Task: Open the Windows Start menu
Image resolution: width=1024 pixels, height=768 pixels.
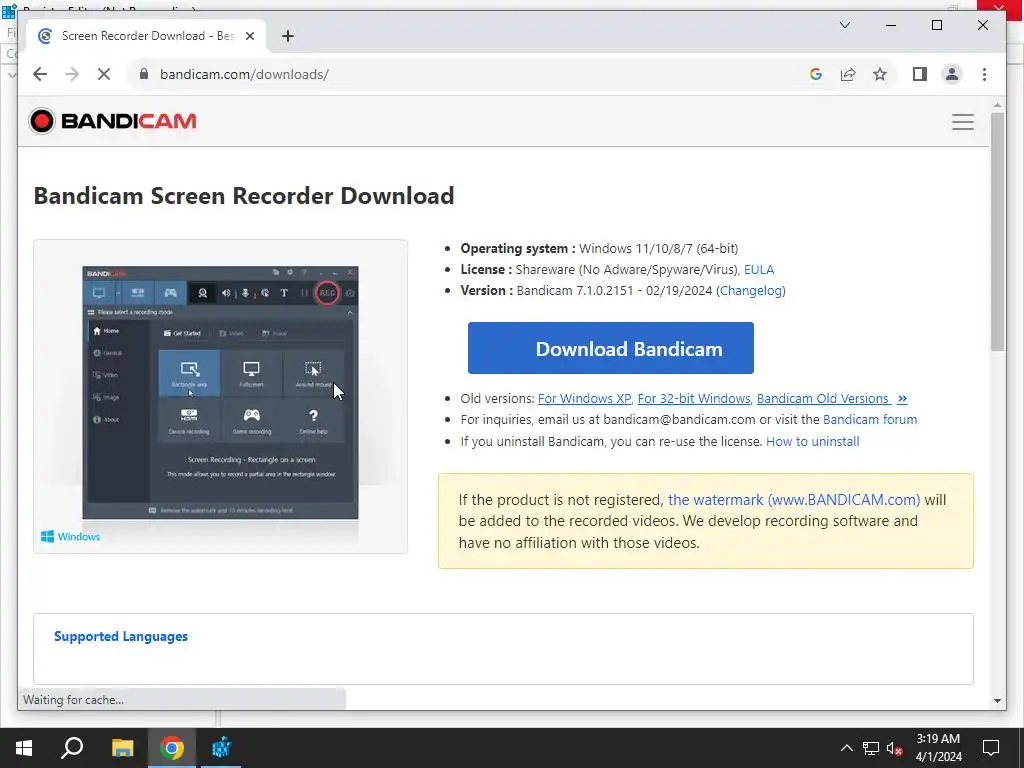Action: pyautogui.click(x=24, y=748)
